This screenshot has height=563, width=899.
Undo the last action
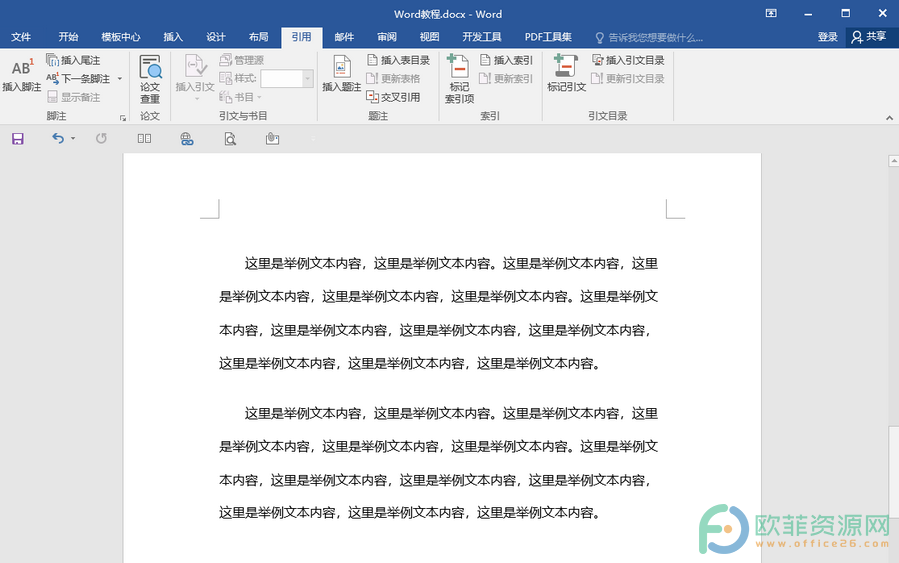(x=58, y=138)
